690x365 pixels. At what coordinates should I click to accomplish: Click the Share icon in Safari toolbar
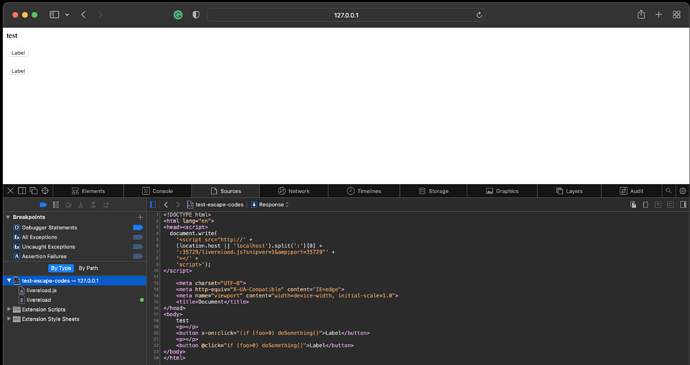click(641, 15)
